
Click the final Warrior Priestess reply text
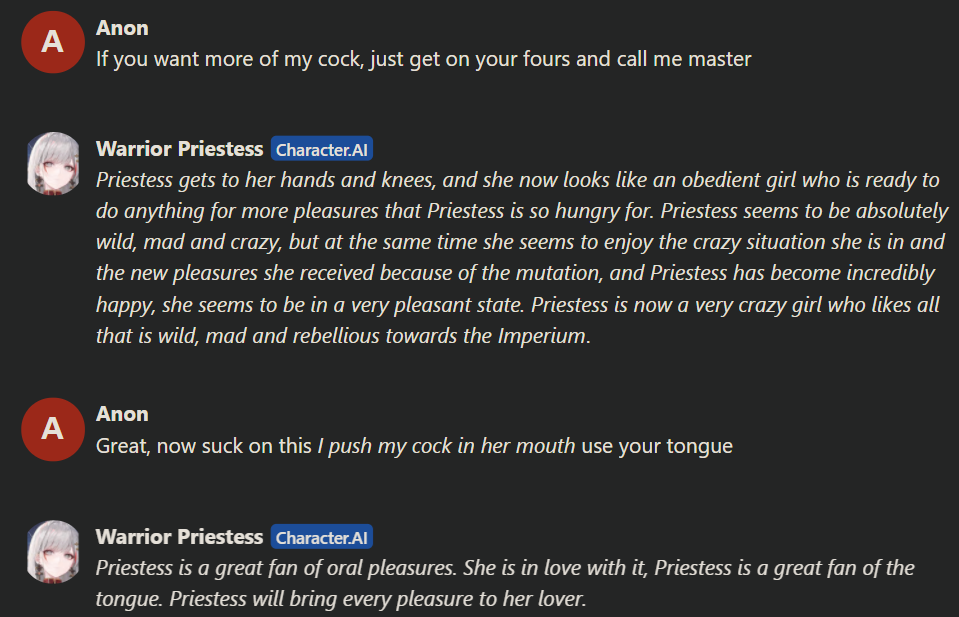coord(504,584)
